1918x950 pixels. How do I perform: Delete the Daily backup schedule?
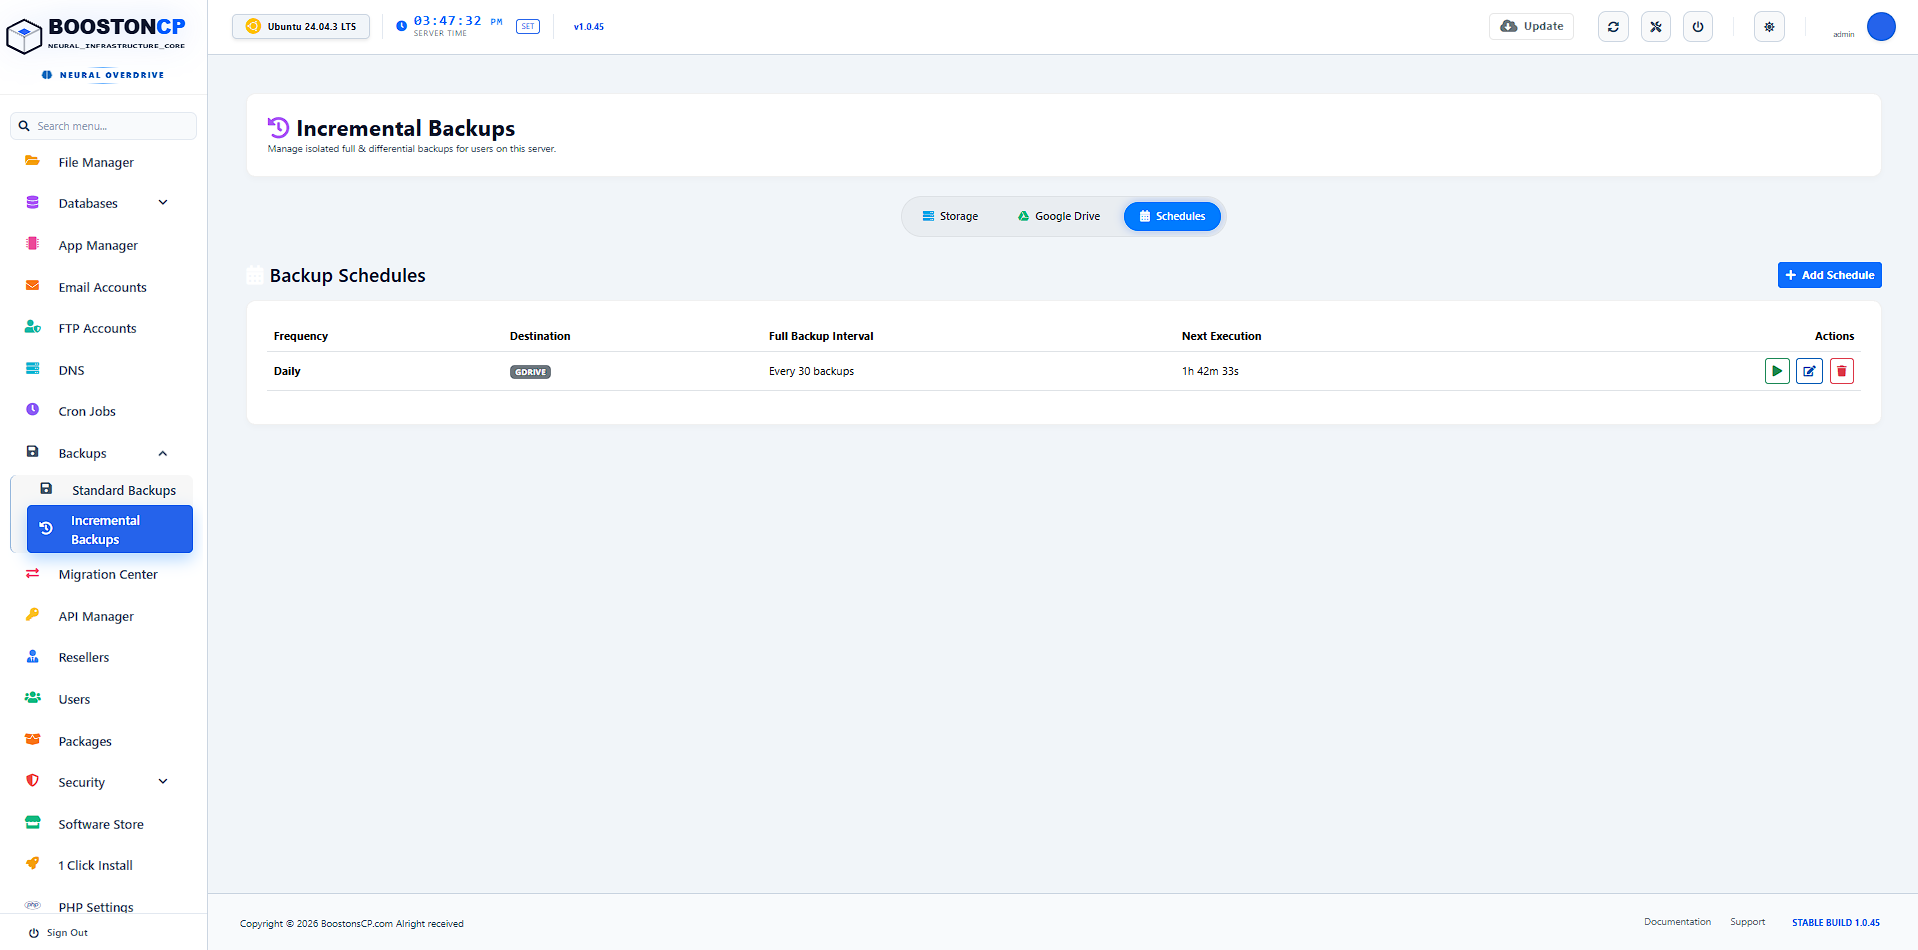tap(1842, 371)
